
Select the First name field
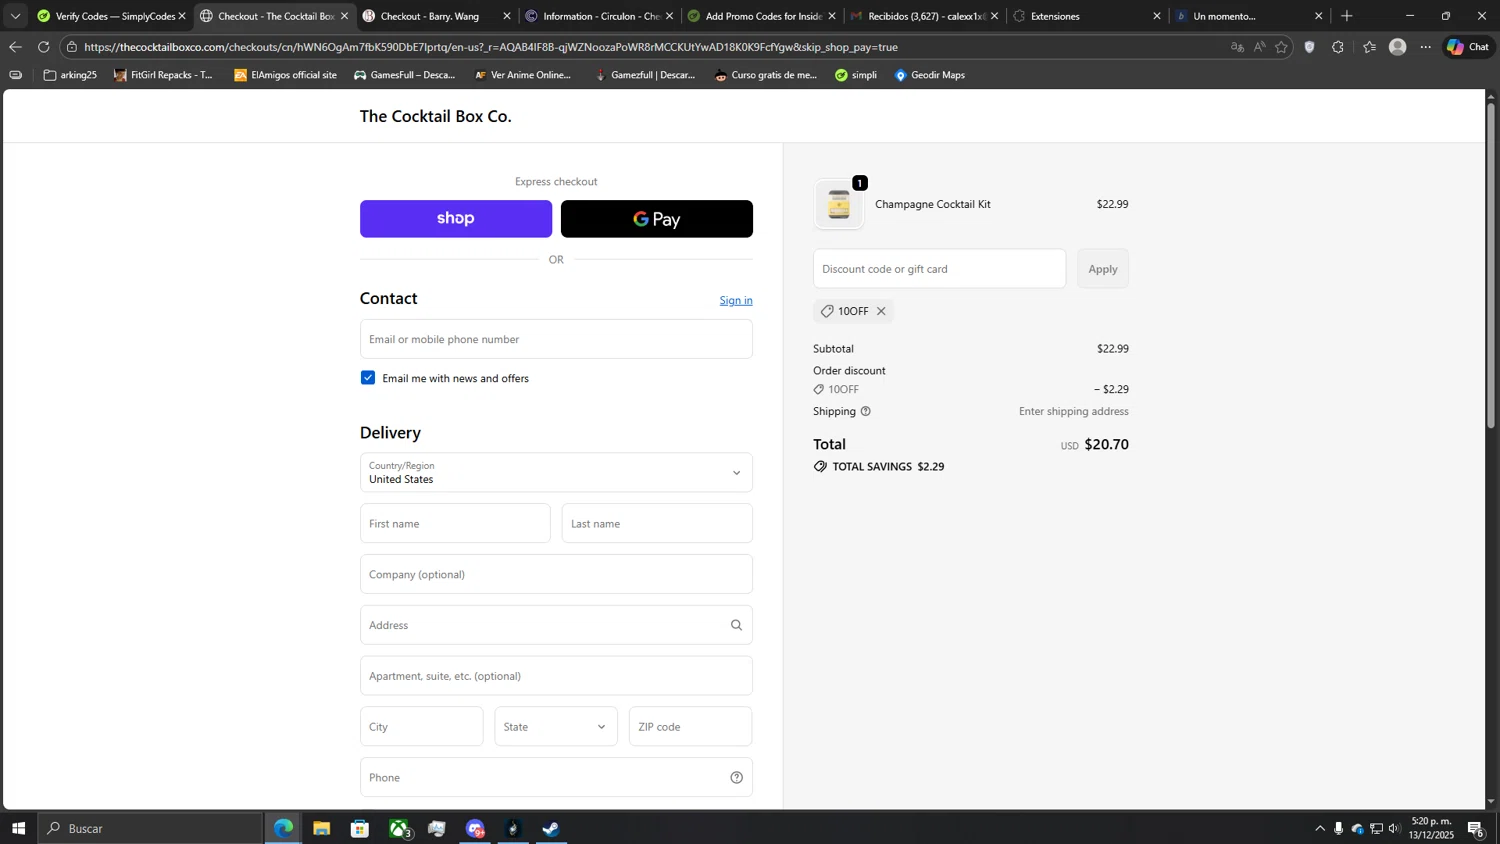[x=455, y=523]
